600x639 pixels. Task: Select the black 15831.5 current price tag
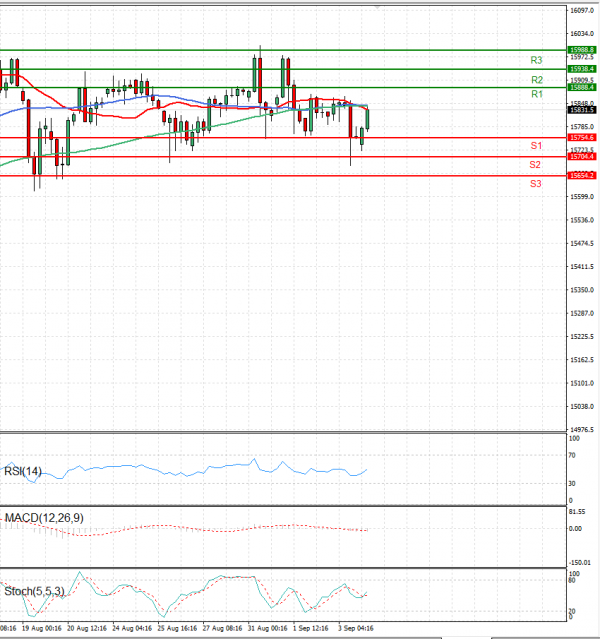point(582,110)
